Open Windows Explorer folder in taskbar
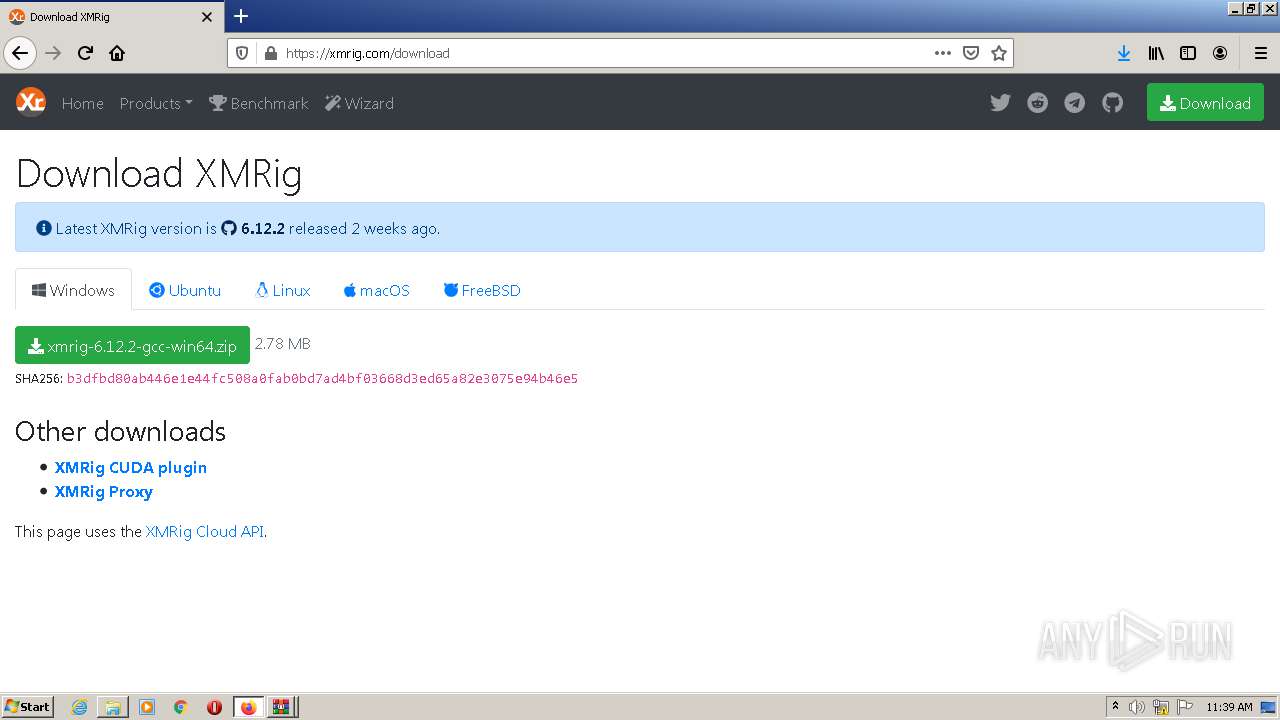The width and height of the screenshot is (1280, 720). 113,707
